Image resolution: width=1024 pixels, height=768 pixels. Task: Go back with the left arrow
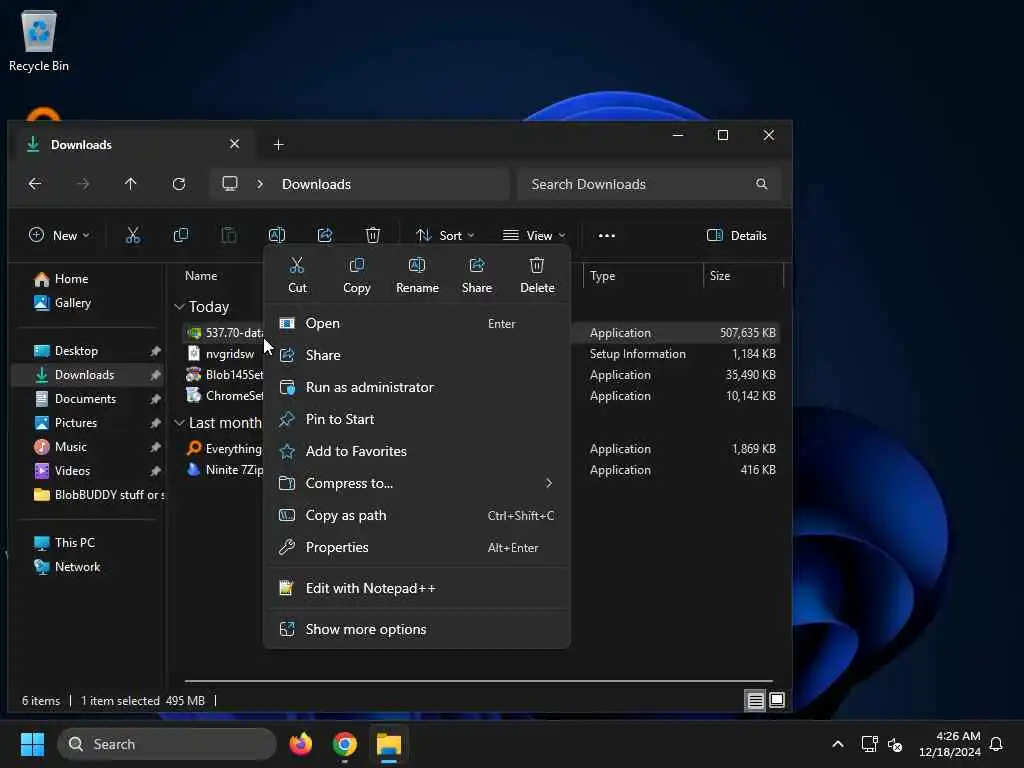(x=35, y=184)
